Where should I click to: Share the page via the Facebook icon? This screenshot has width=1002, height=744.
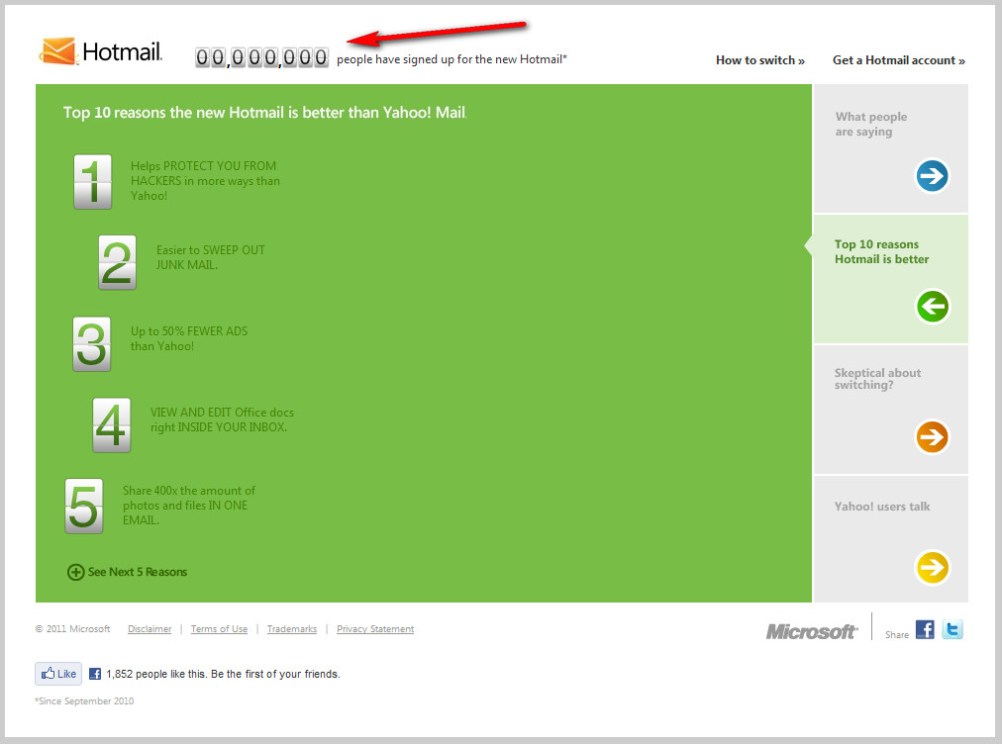click(x=925, y=630)
